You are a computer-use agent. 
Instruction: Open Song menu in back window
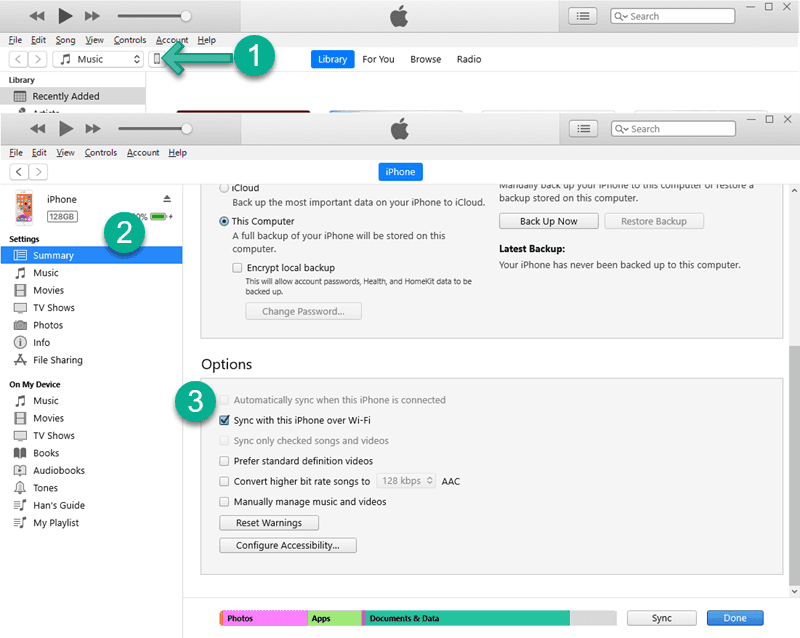coord(65,40)
